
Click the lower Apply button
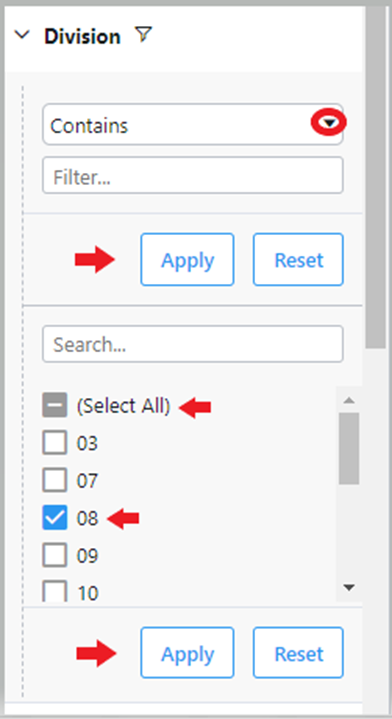click(187, 653)
